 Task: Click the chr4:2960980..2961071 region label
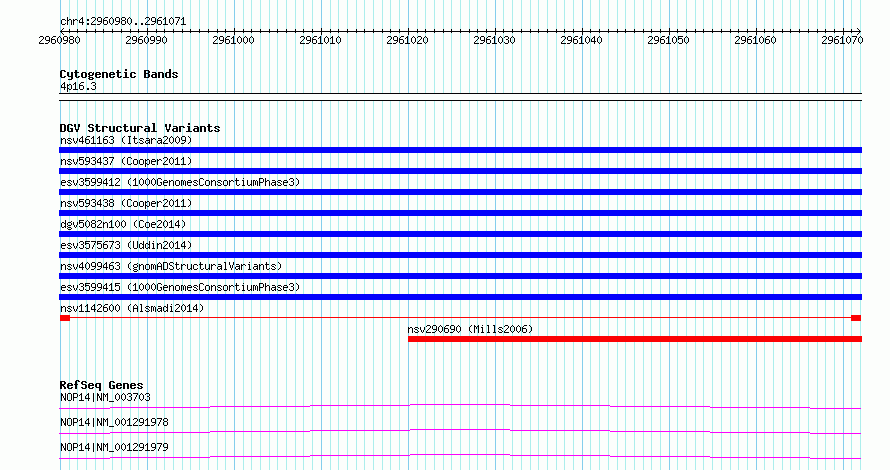[123, 22]
